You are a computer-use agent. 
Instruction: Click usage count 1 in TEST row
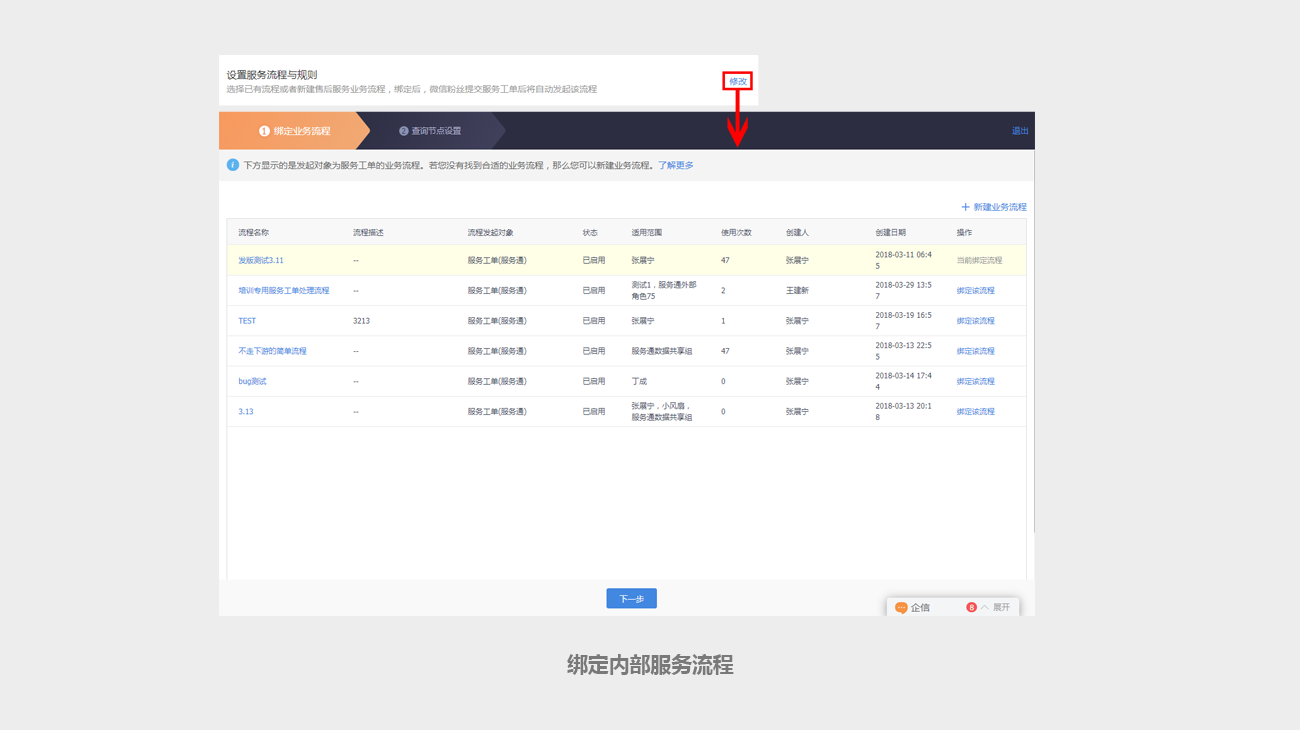723,321
